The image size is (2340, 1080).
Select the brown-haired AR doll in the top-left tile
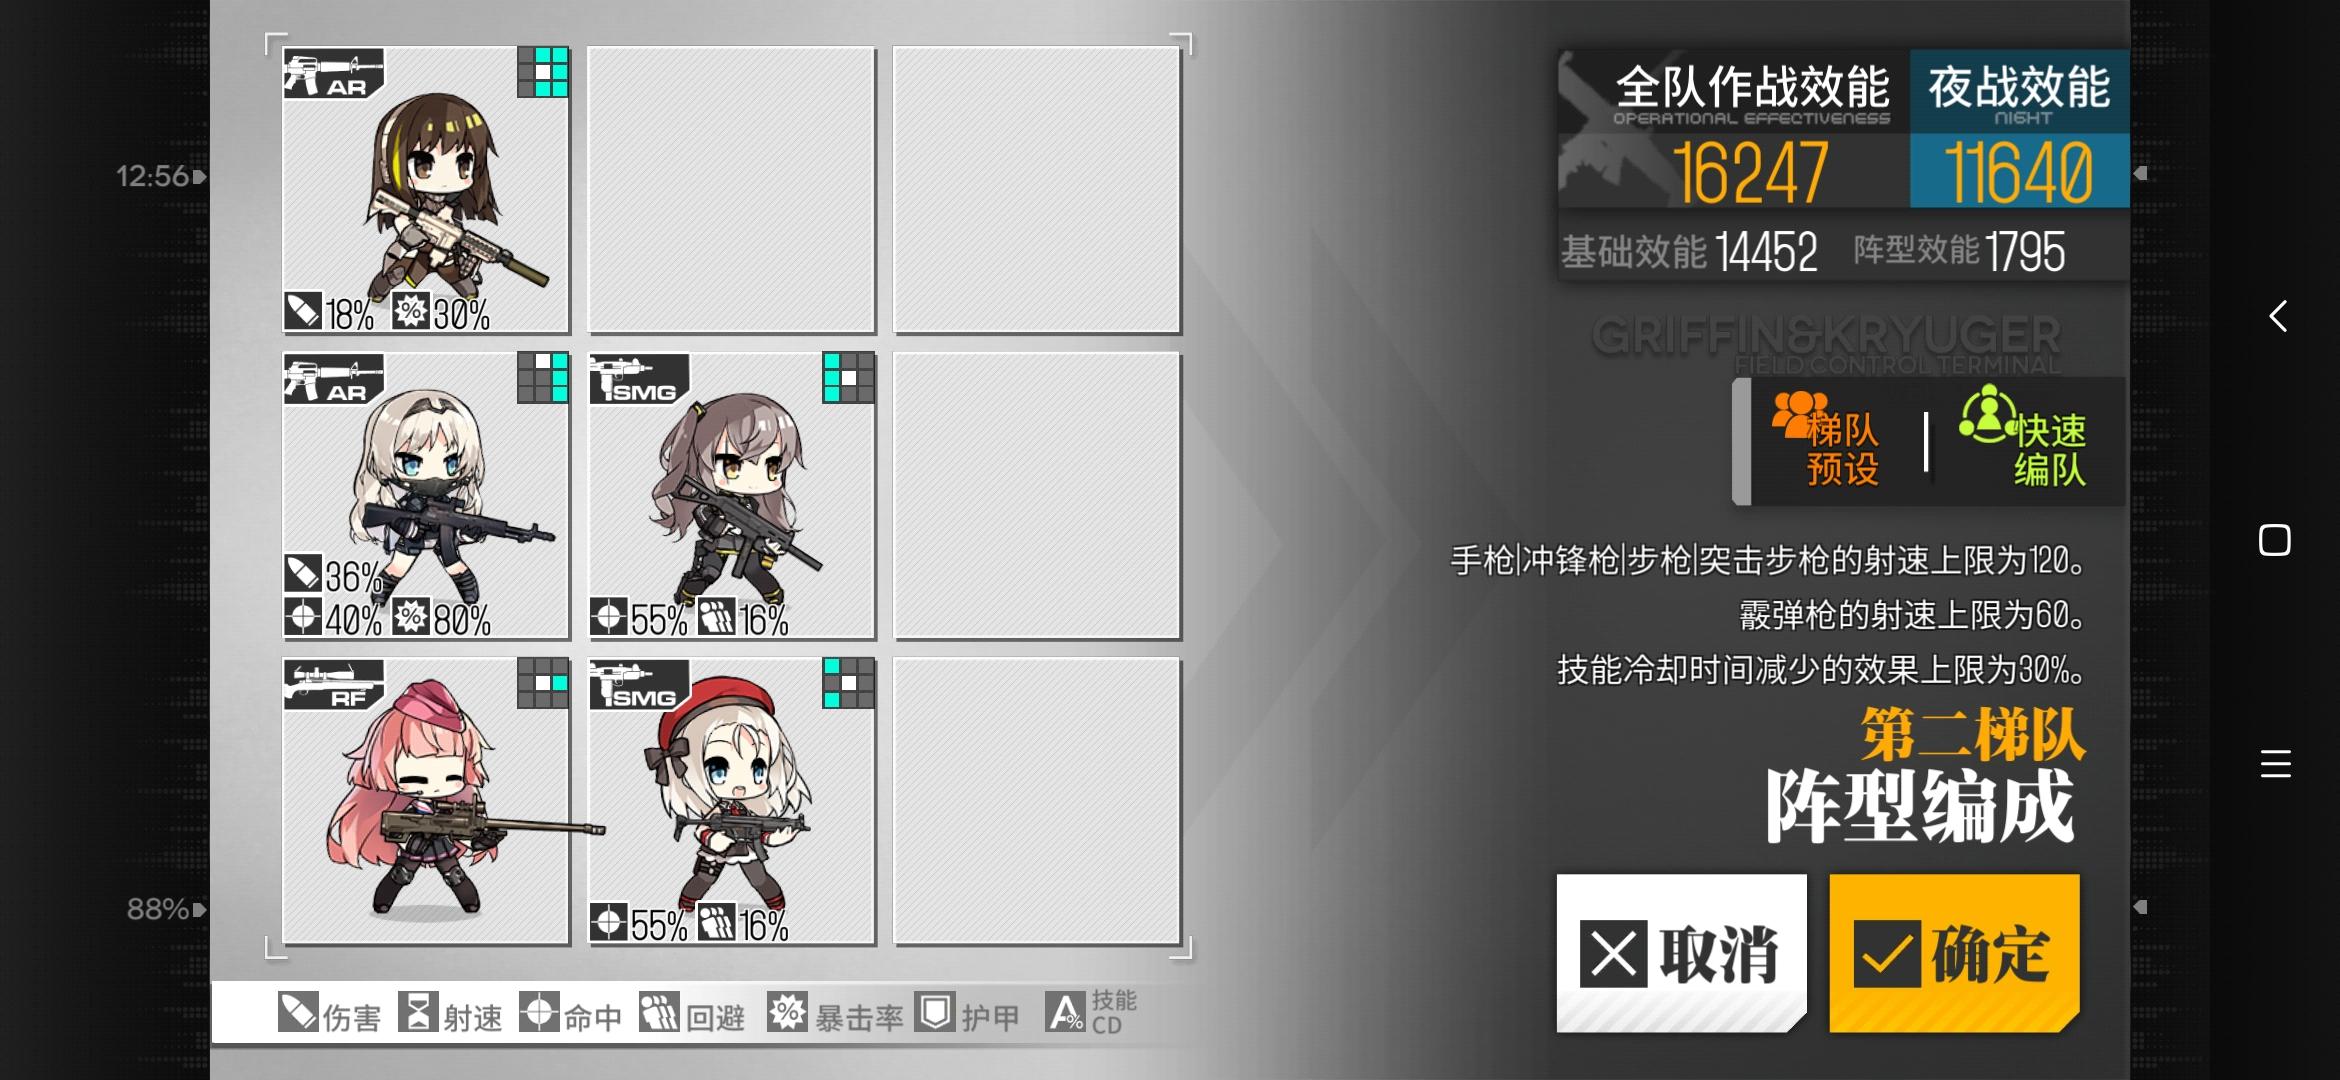pyautogui.click(x=426, y=190)
